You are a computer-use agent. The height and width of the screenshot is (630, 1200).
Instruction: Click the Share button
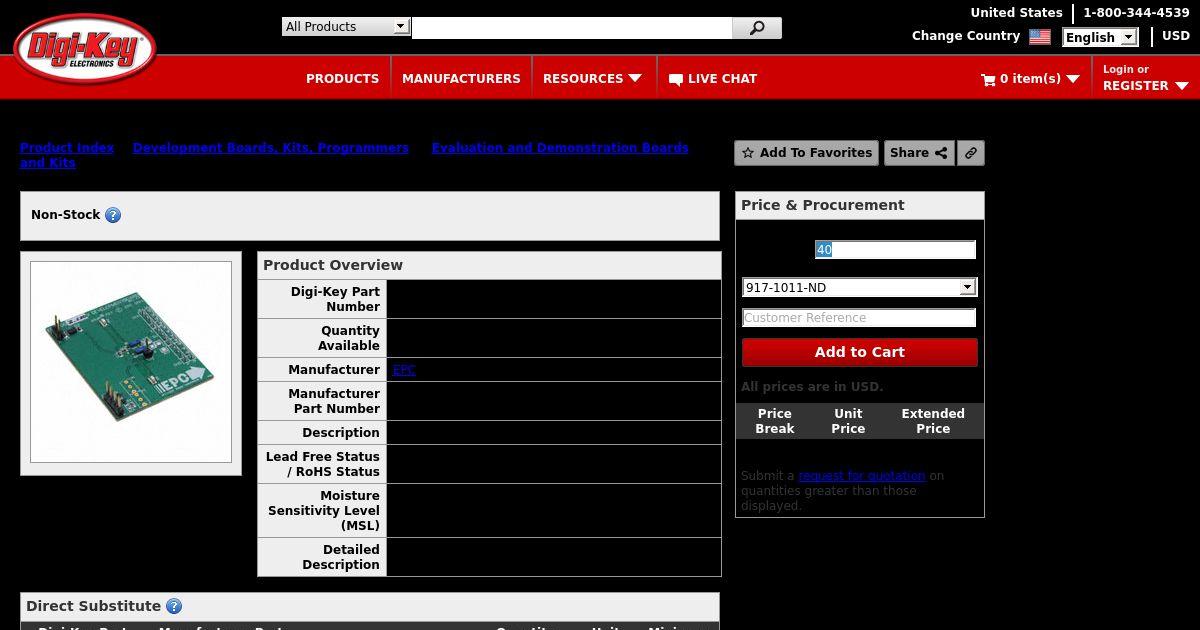click(918, 153)
